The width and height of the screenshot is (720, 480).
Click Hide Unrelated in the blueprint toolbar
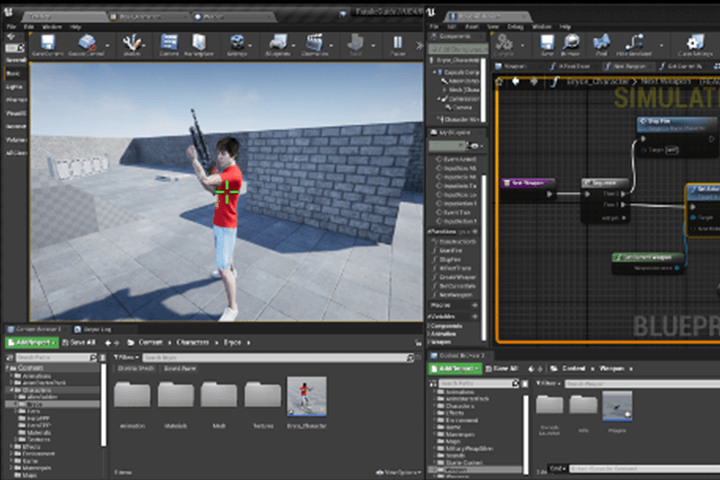click(x=634, y=45)
